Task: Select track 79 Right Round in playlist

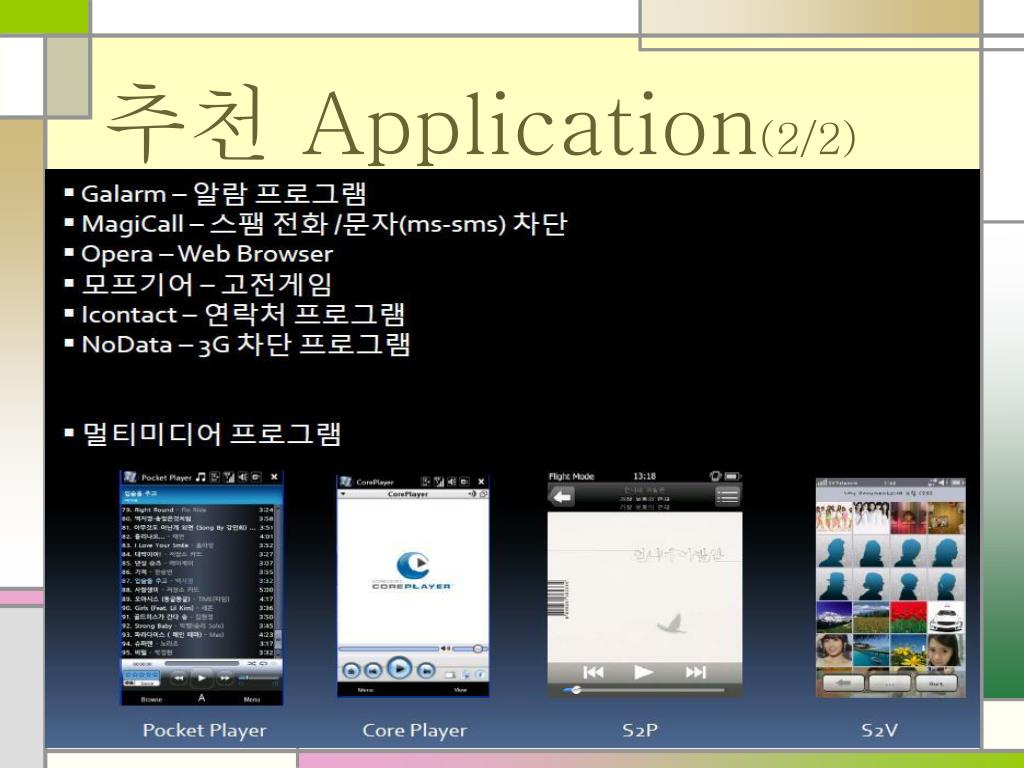Action: click(x=199, y=510)
